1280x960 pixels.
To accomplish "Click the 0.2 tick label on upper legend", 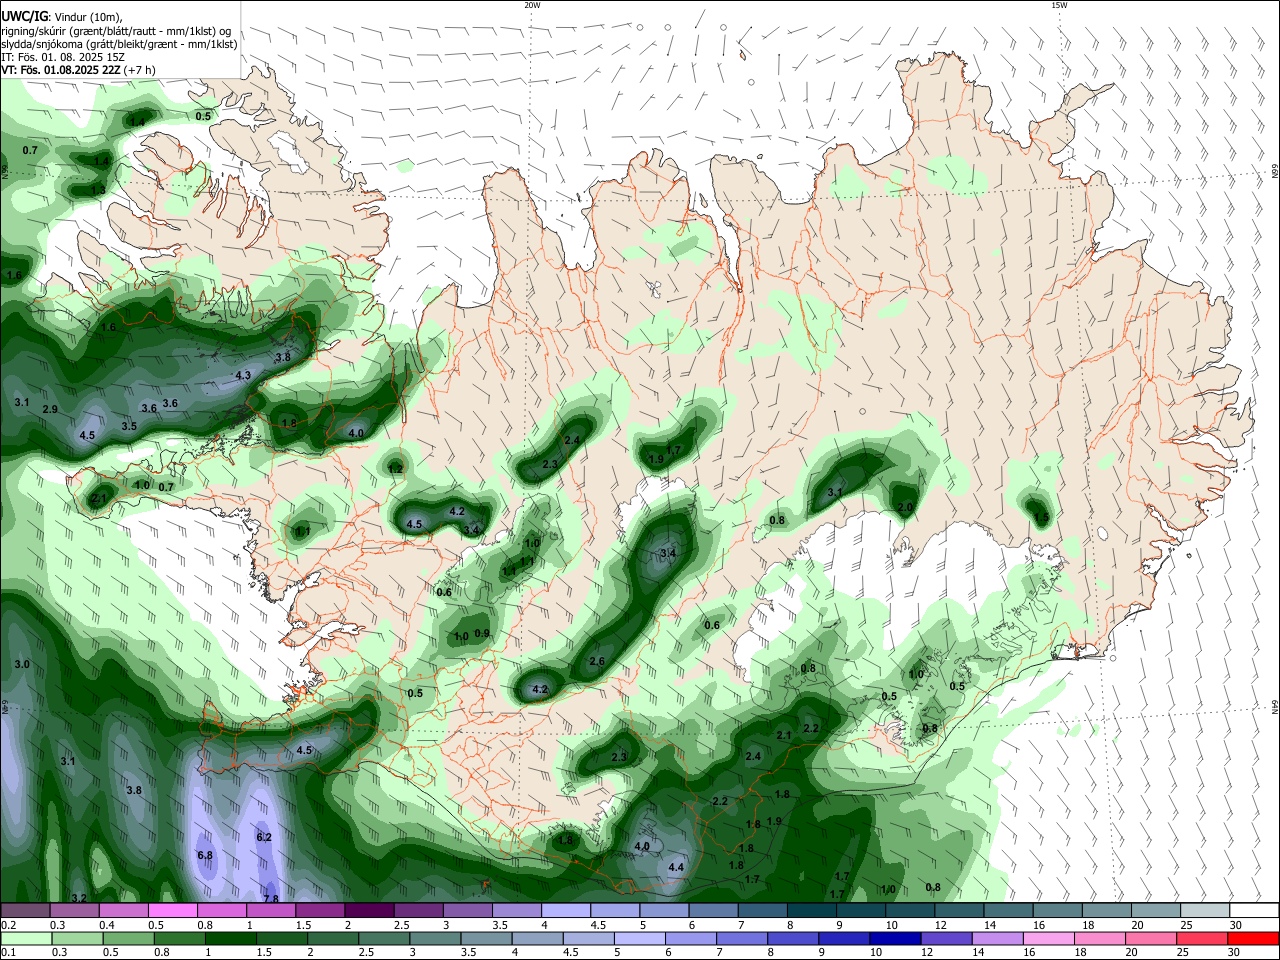I will (8, 925).
